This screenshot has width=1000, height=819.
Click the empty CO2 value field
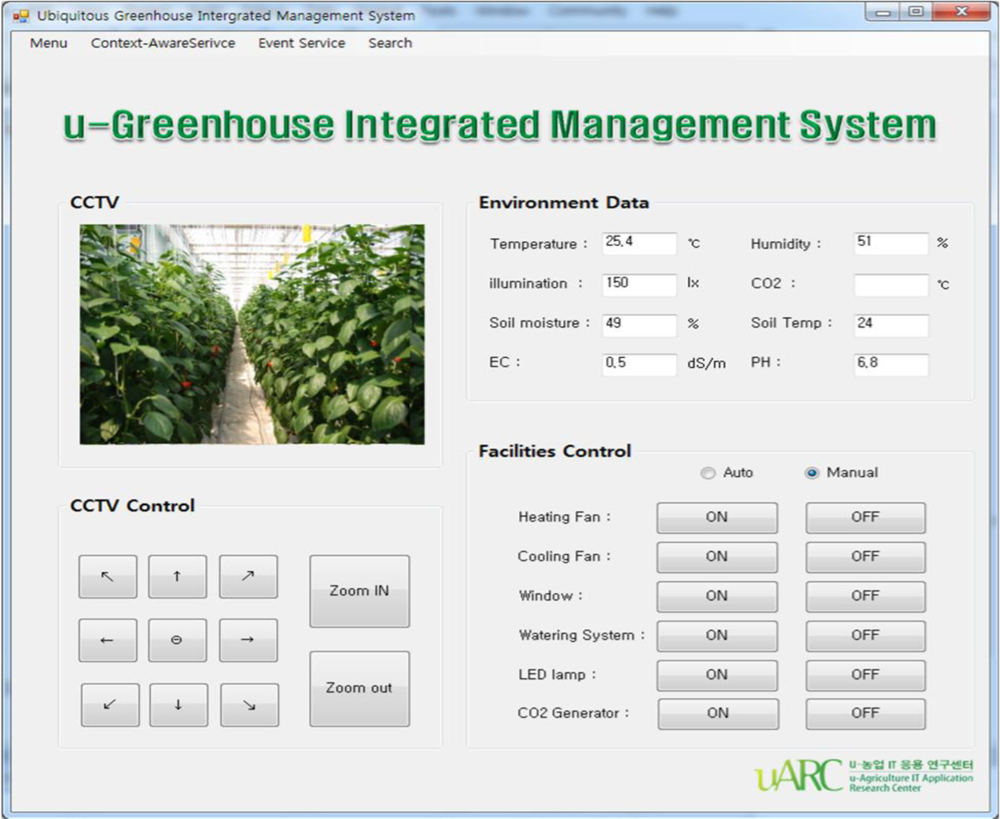tap(890, 285)
